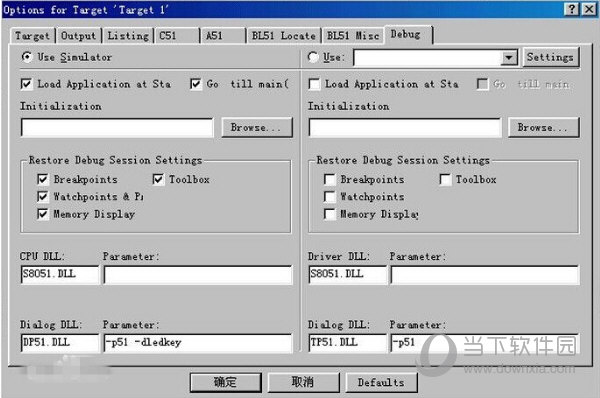Viewport: 600px width, 398px height.
Task: Switch to the Target tab
Action: 33,36
